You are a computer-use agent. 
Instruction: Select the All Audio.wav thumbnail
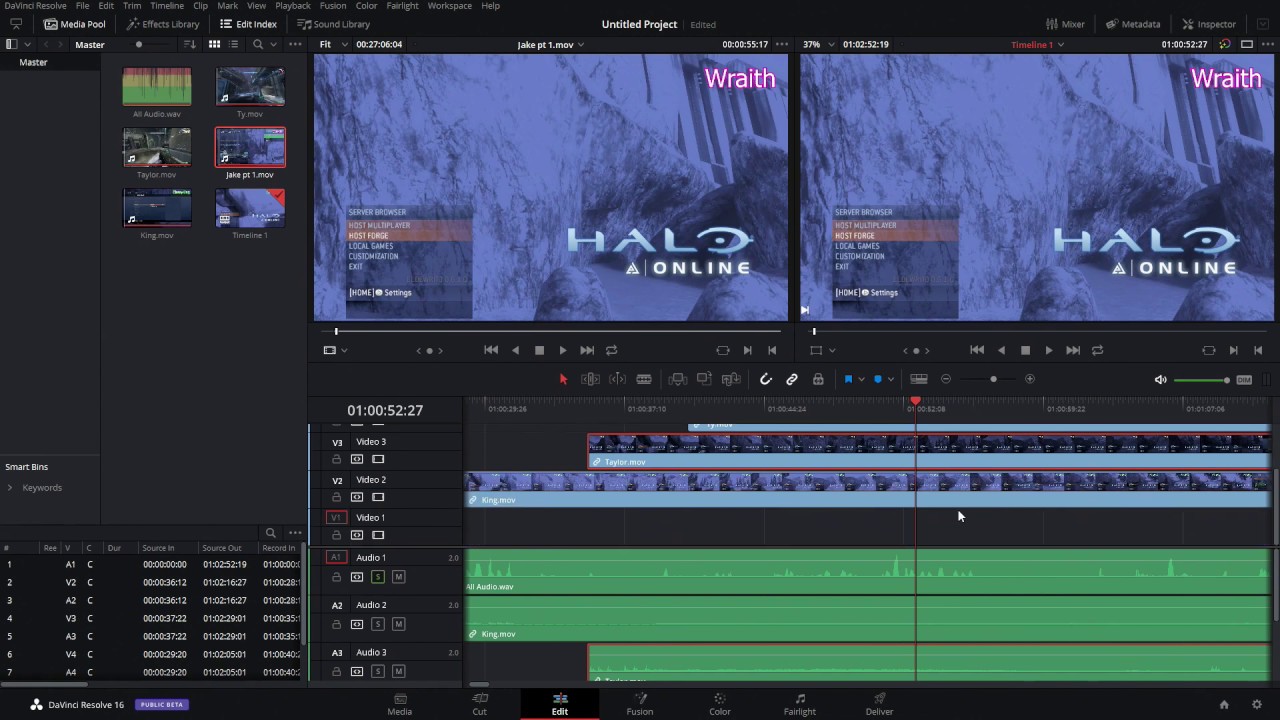click(x=157, y=87)
